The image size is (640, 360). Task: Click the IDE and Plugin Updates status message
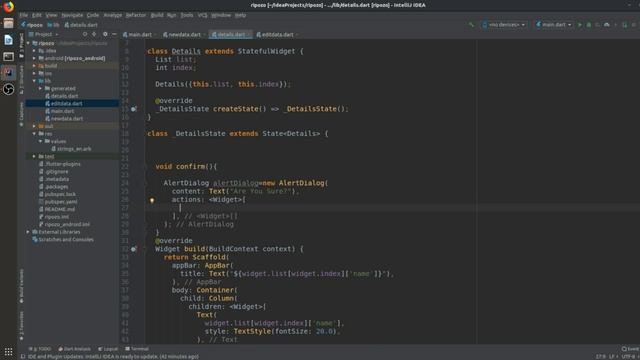(x=113, y=357)
